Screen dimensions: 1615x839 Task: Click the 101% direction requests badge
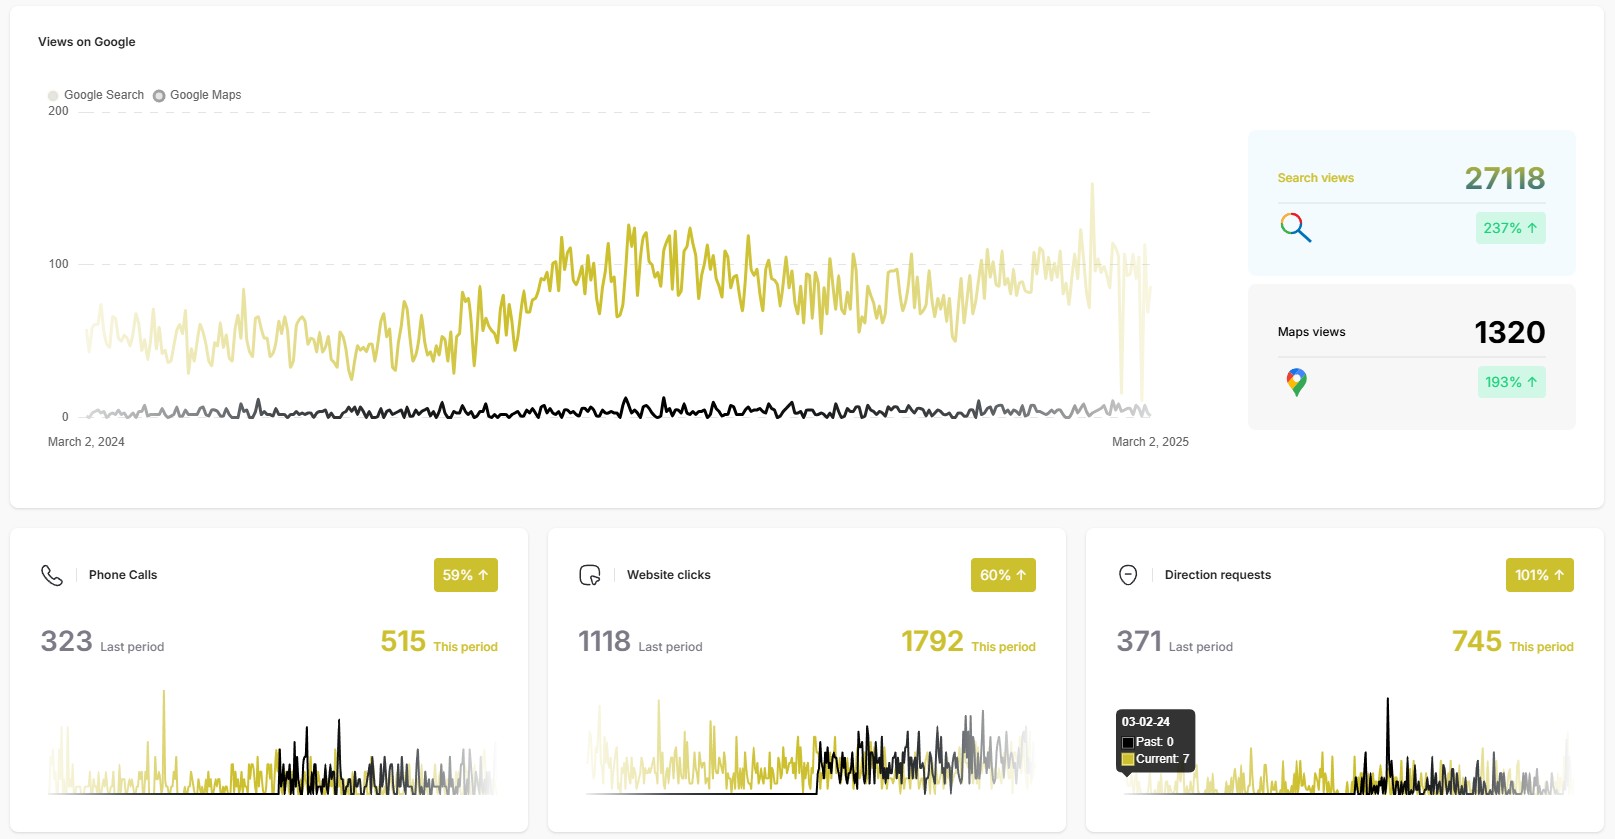coord(1539,575)
